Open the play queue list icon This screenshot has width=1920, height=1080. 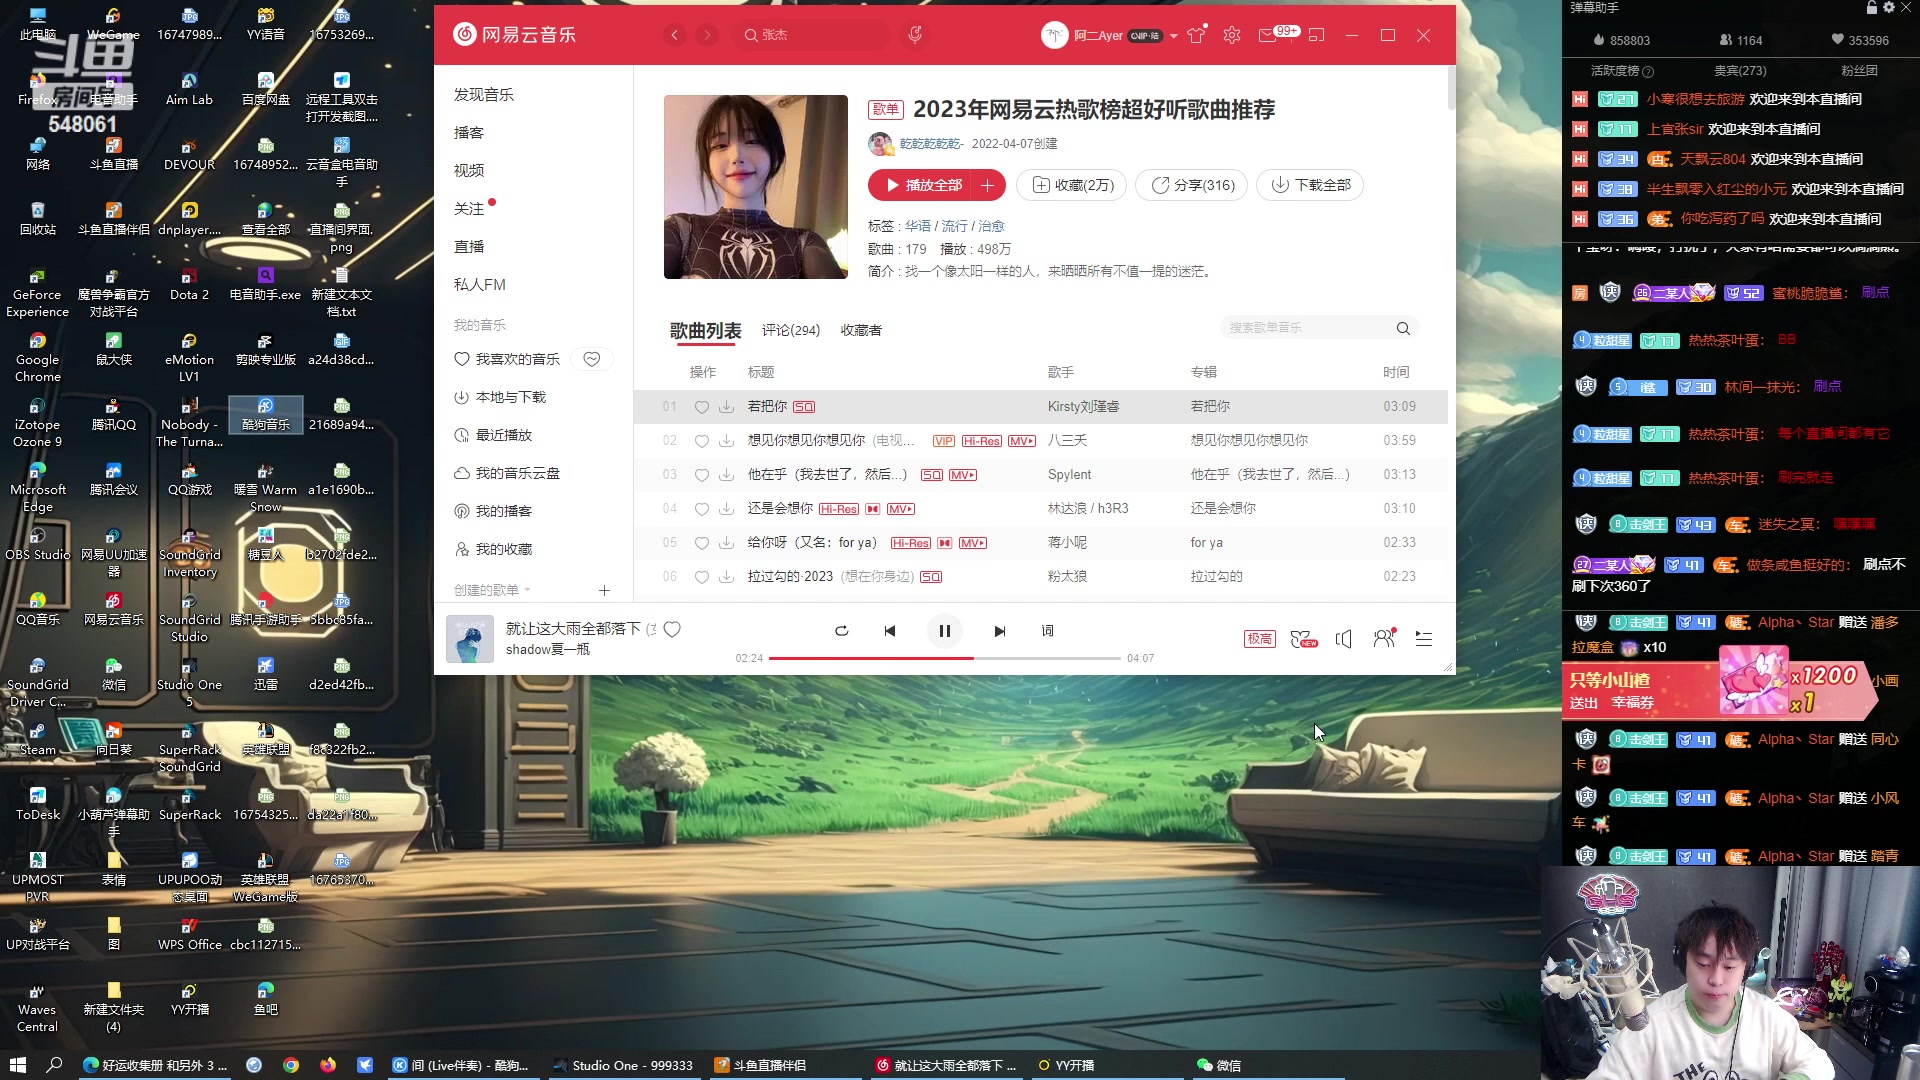click(1424, 639)
